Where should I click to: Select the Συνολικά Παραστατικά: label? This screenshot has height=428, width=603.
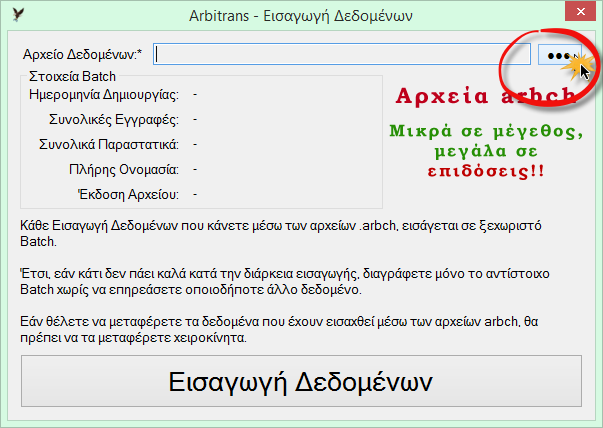coord(109,145)
